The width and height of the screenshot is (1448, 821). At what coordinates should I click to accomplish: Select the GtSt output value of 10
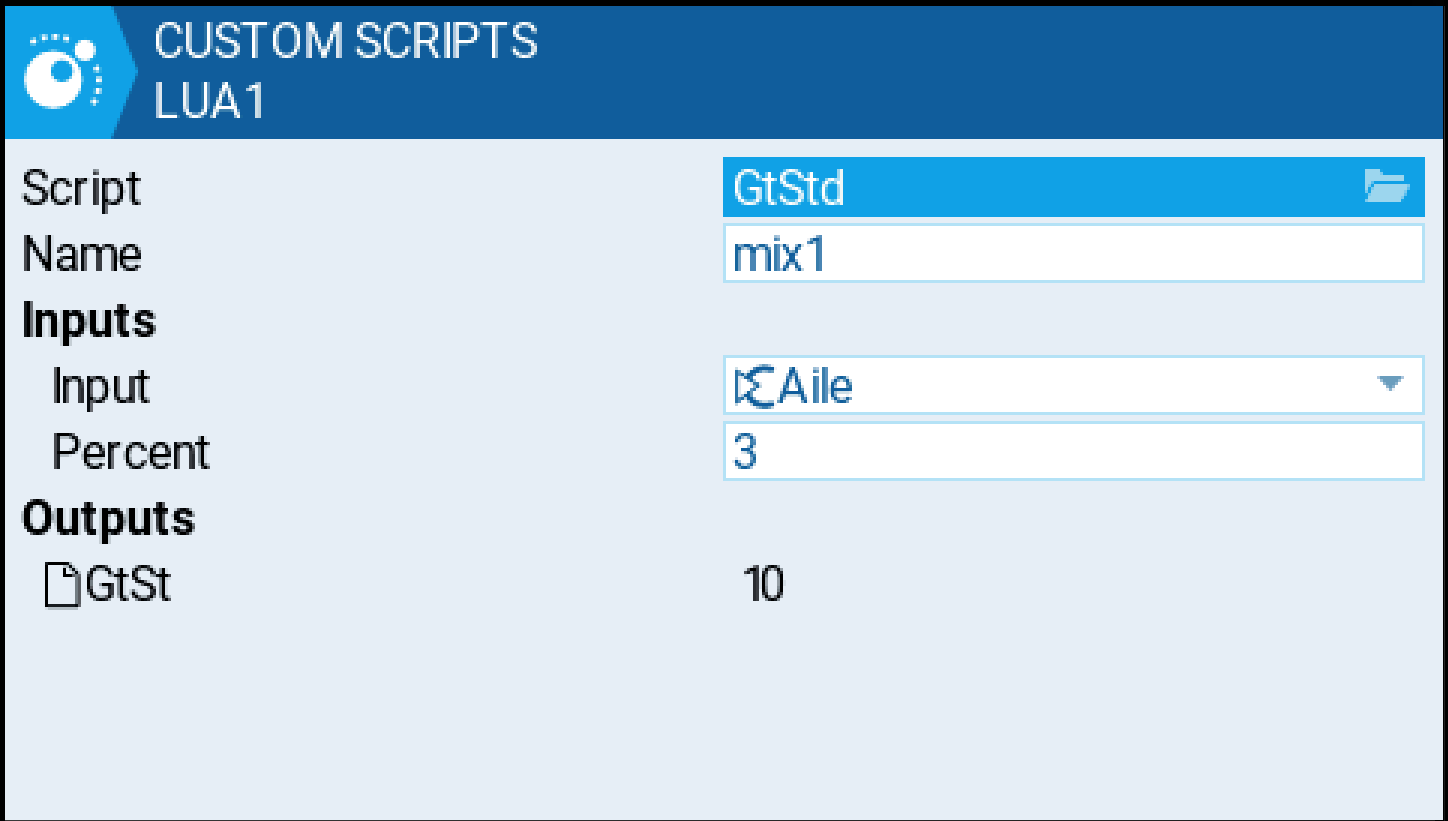766,584
